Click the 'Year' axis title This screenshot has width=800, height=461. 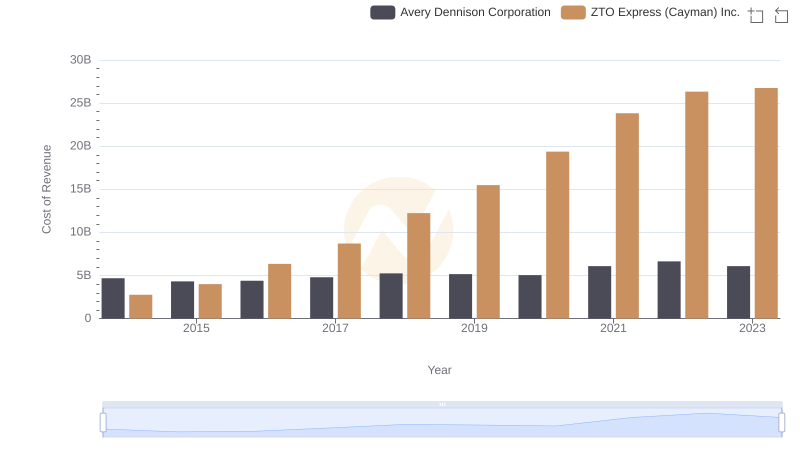pos(439,370)
